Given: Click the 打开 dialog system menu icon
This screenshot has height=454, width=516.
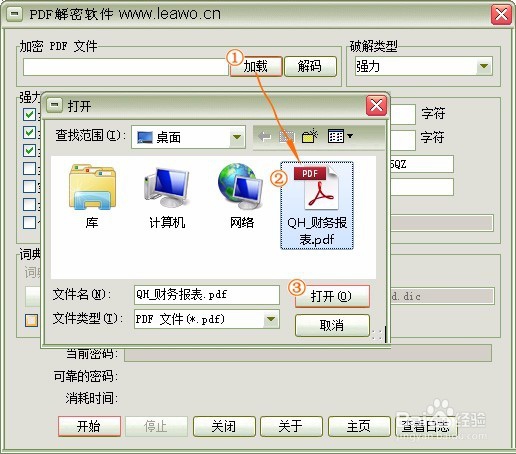Looking at the screenshot, I should click(54, 105).
